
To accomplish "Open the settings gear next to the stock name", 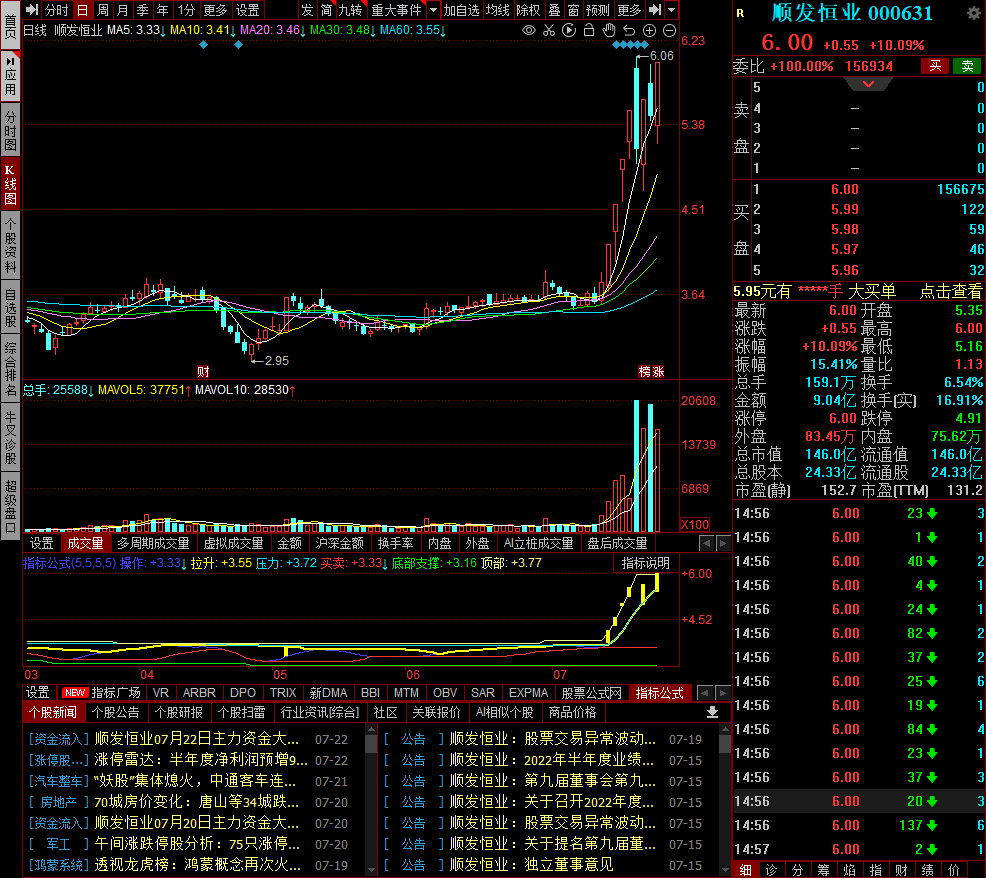I will click(973, 13).
